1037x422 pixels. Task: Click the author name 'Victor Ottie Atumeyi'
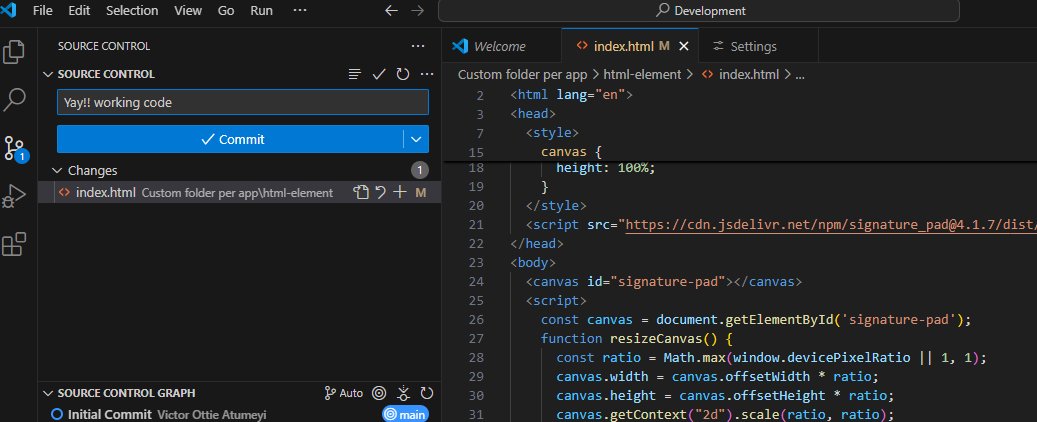(x=212, y=415)
